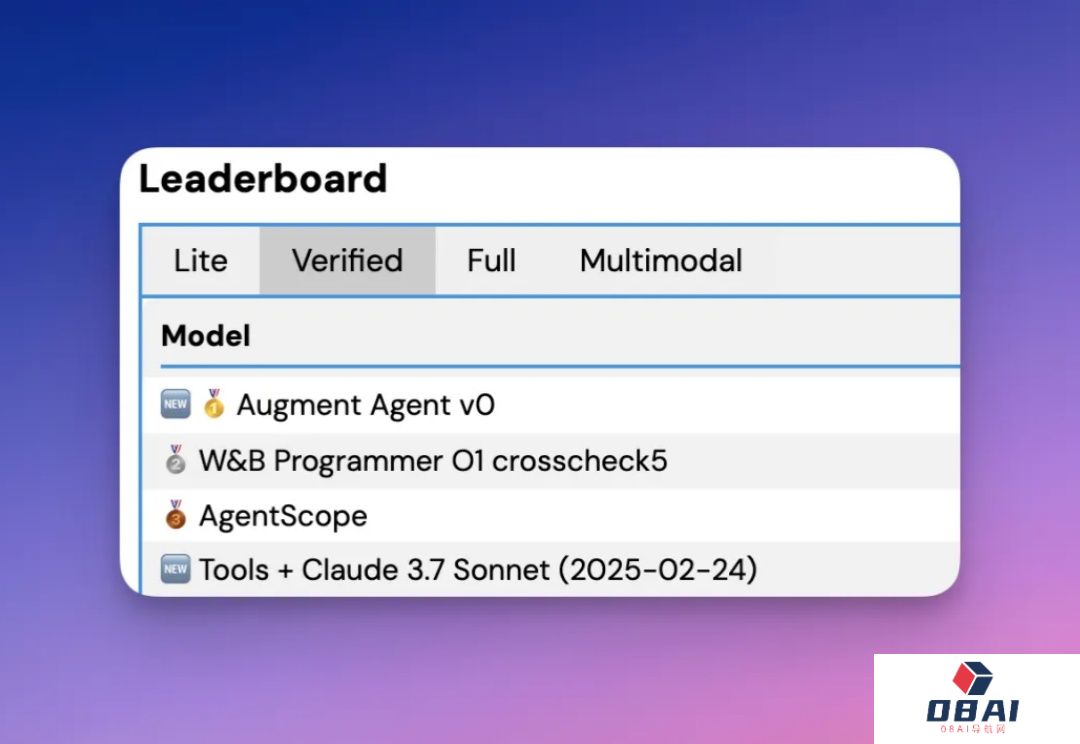
Task: Click the NEW badge on the Augment Agent row
Action: point(175,404)
